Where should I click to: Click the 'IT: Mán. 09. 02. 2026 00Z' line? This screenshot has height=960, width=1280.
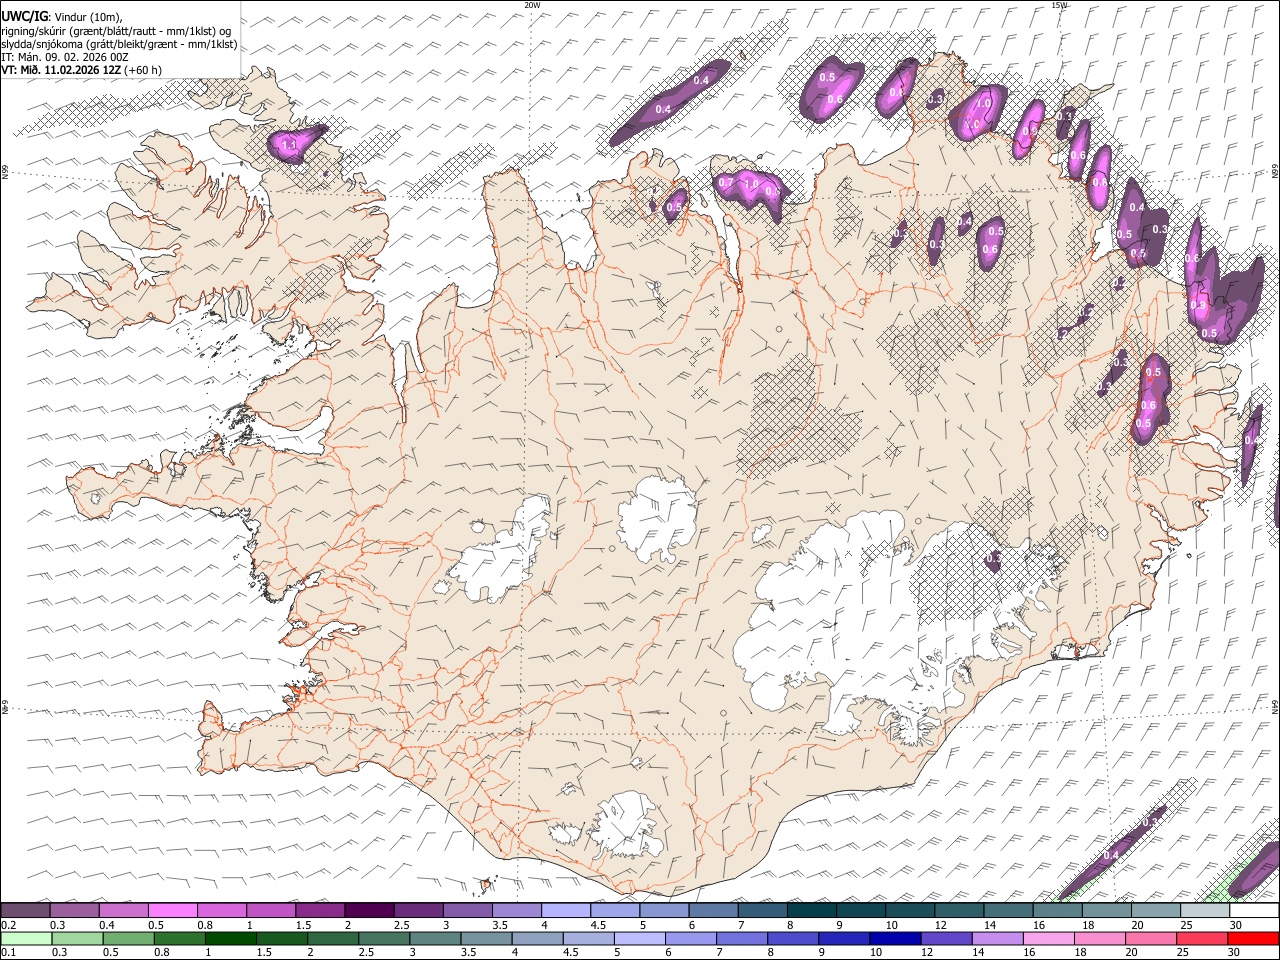(65, 57)
